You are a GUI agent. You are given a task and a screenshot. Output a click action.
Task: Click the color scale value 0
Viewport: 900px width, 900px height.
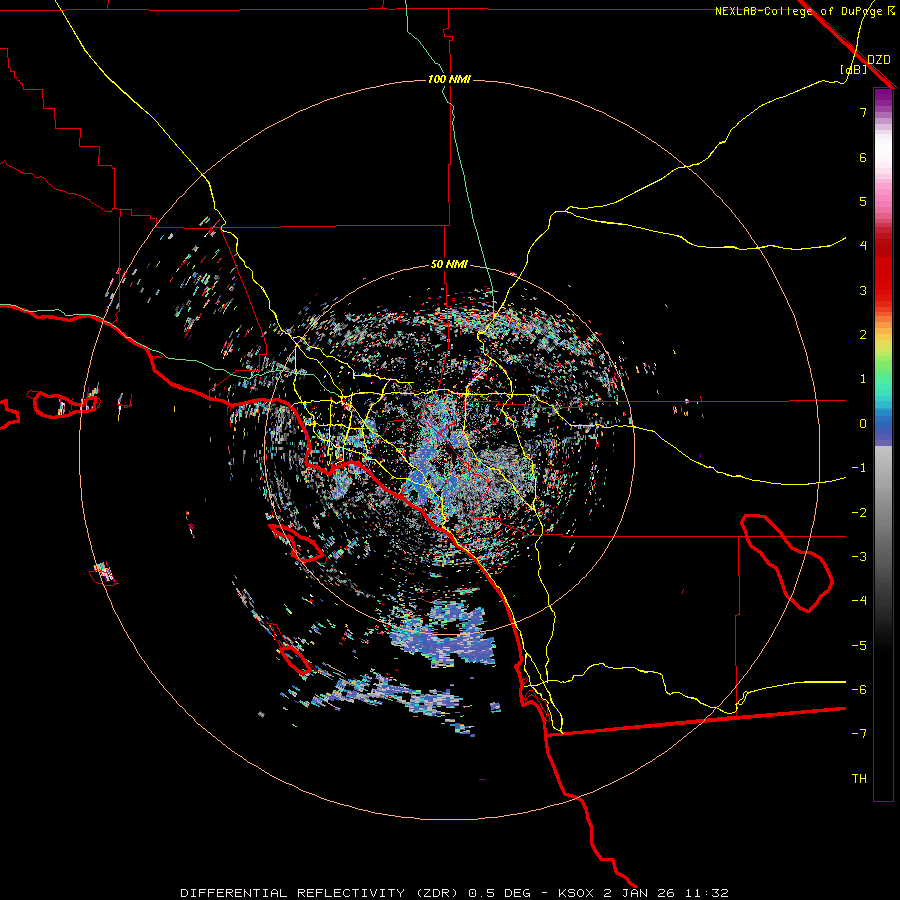(863, 424)
